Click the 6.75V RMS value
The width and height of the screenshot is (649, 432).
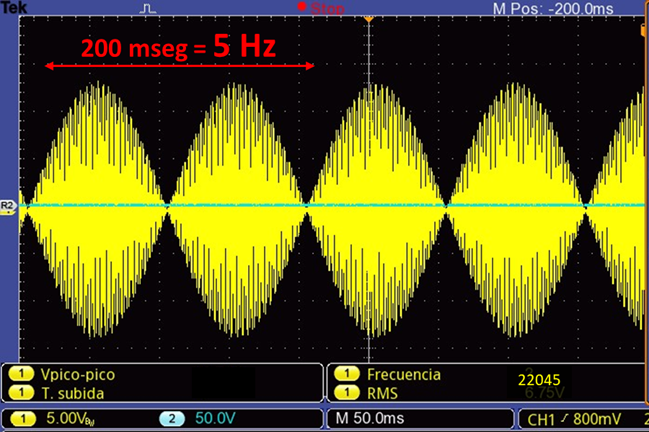tap(545, 393)
